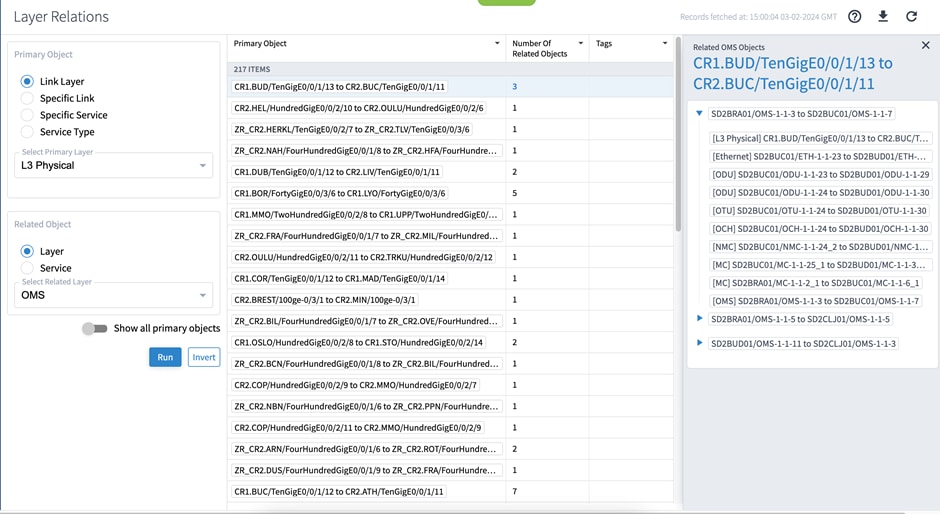
Task: Click the Invert button
Action: tap(204, 357)
